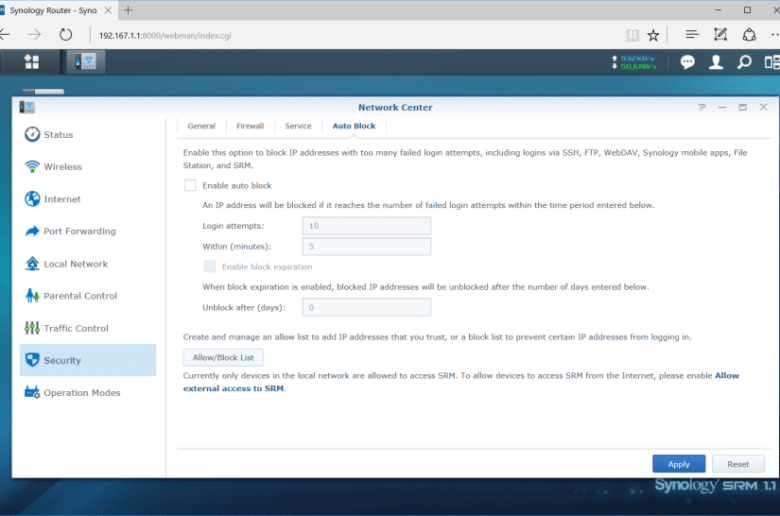Add page to favorites star icon
Image resolution: width=780 pixels, height=516 pixels.
[x=653, y=35]
